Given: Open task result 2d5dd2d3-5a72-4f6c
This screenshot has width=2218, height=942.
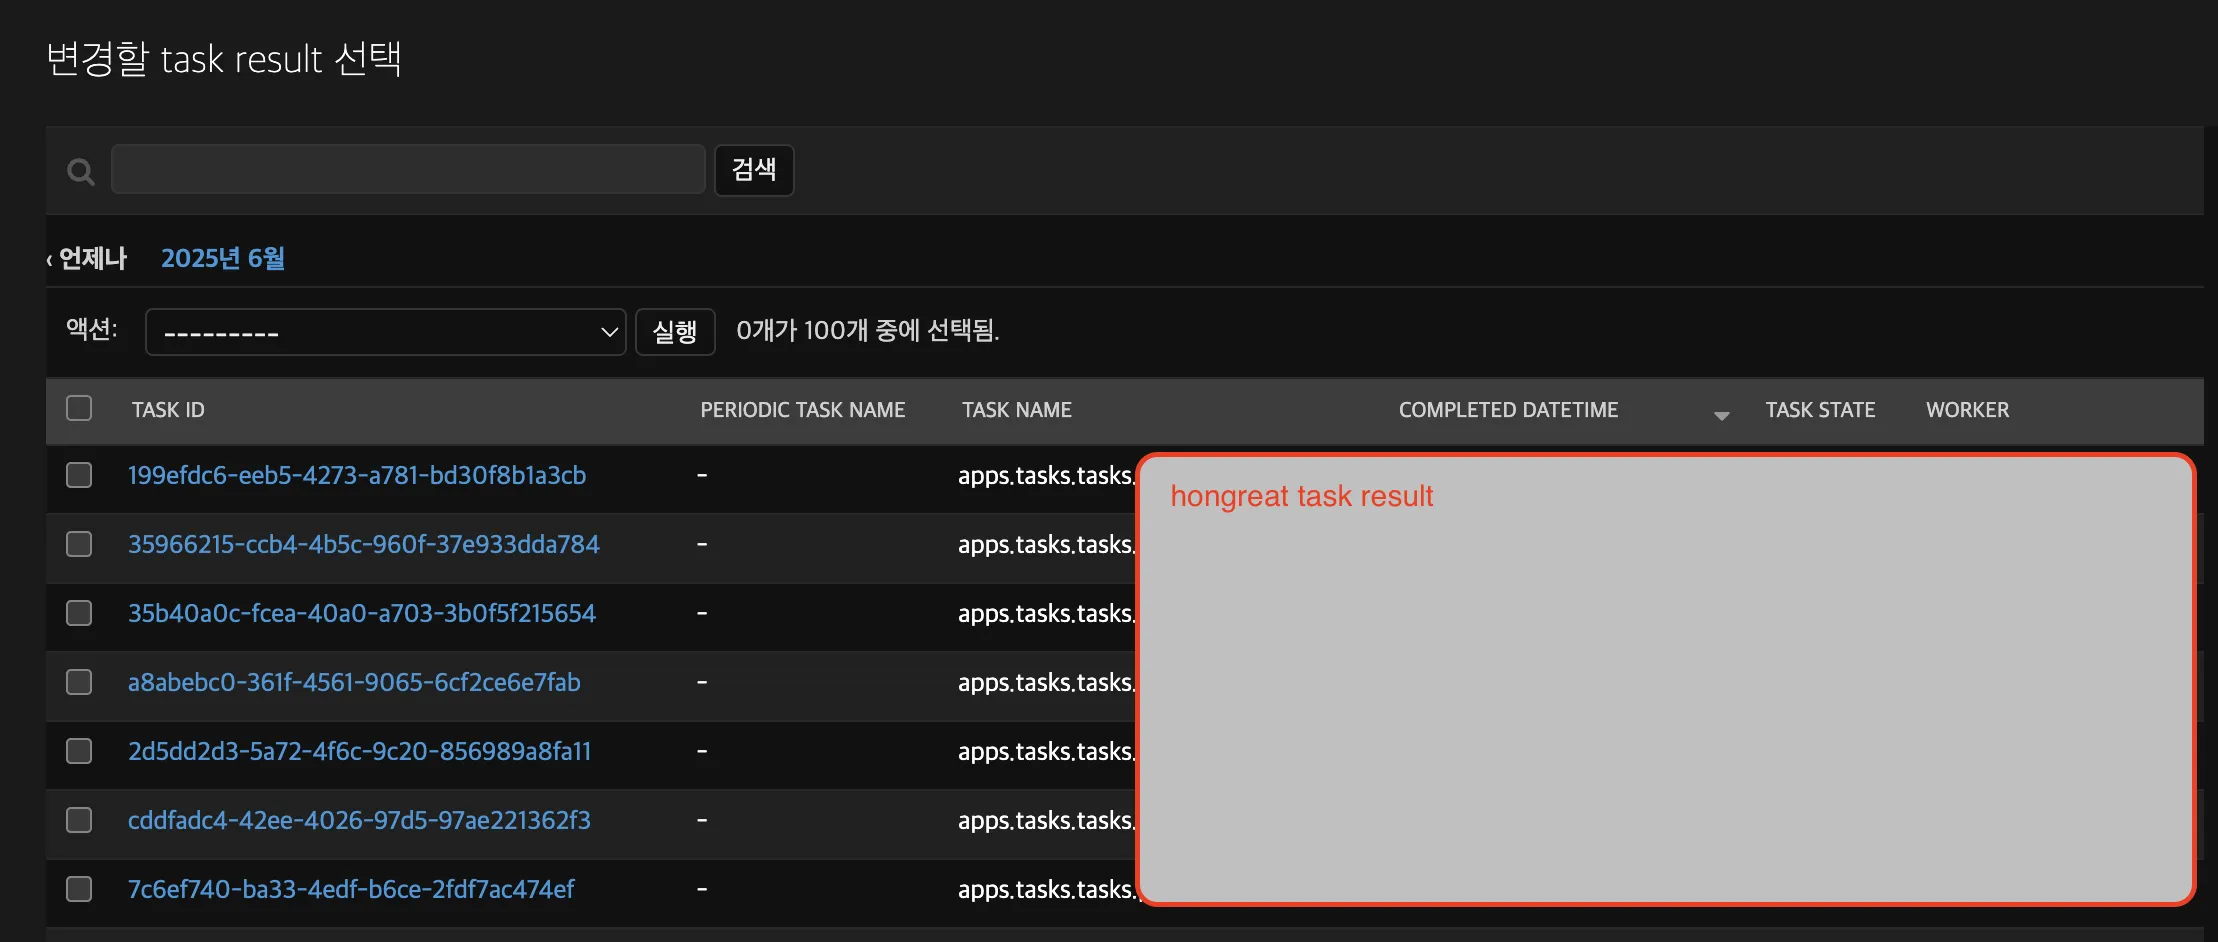Looking at the screenshot, I should (x=359, y=751).
